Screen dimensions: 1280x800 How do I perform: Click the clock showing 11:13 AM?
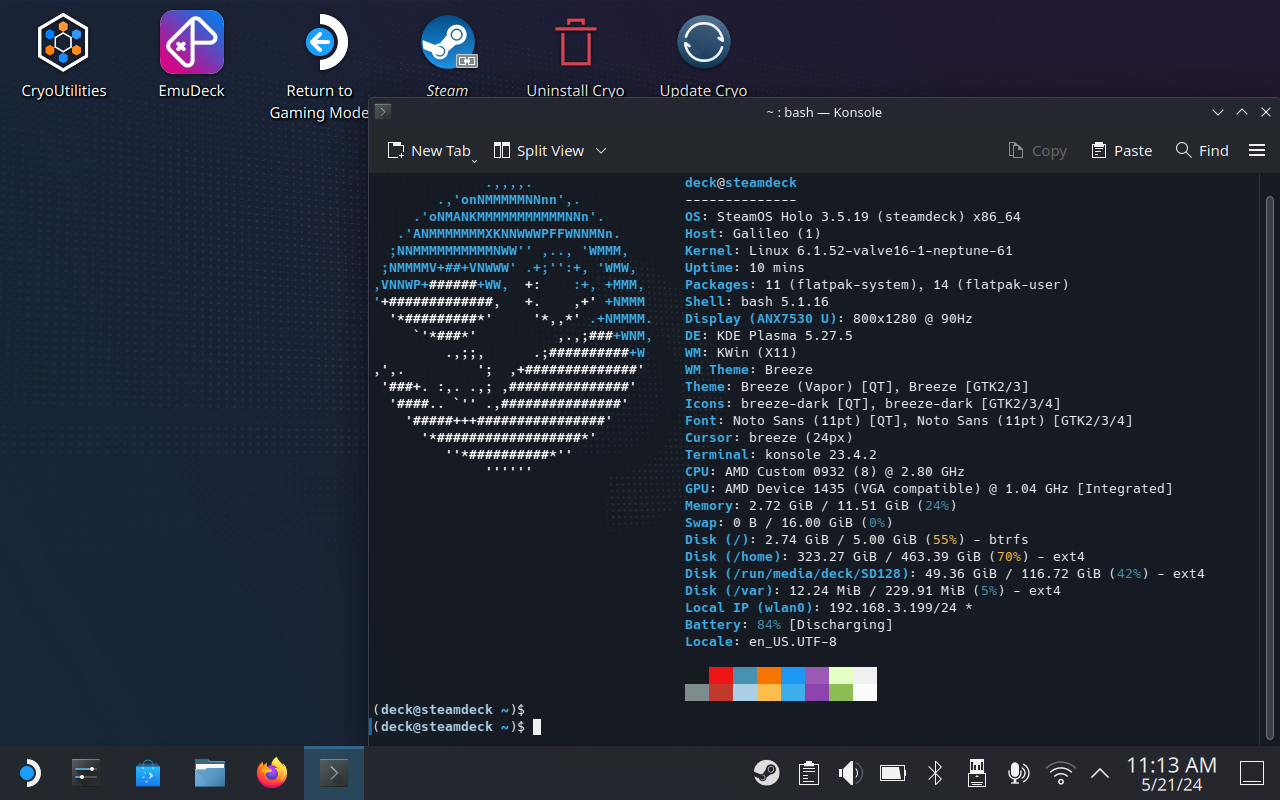[1171, 773]
